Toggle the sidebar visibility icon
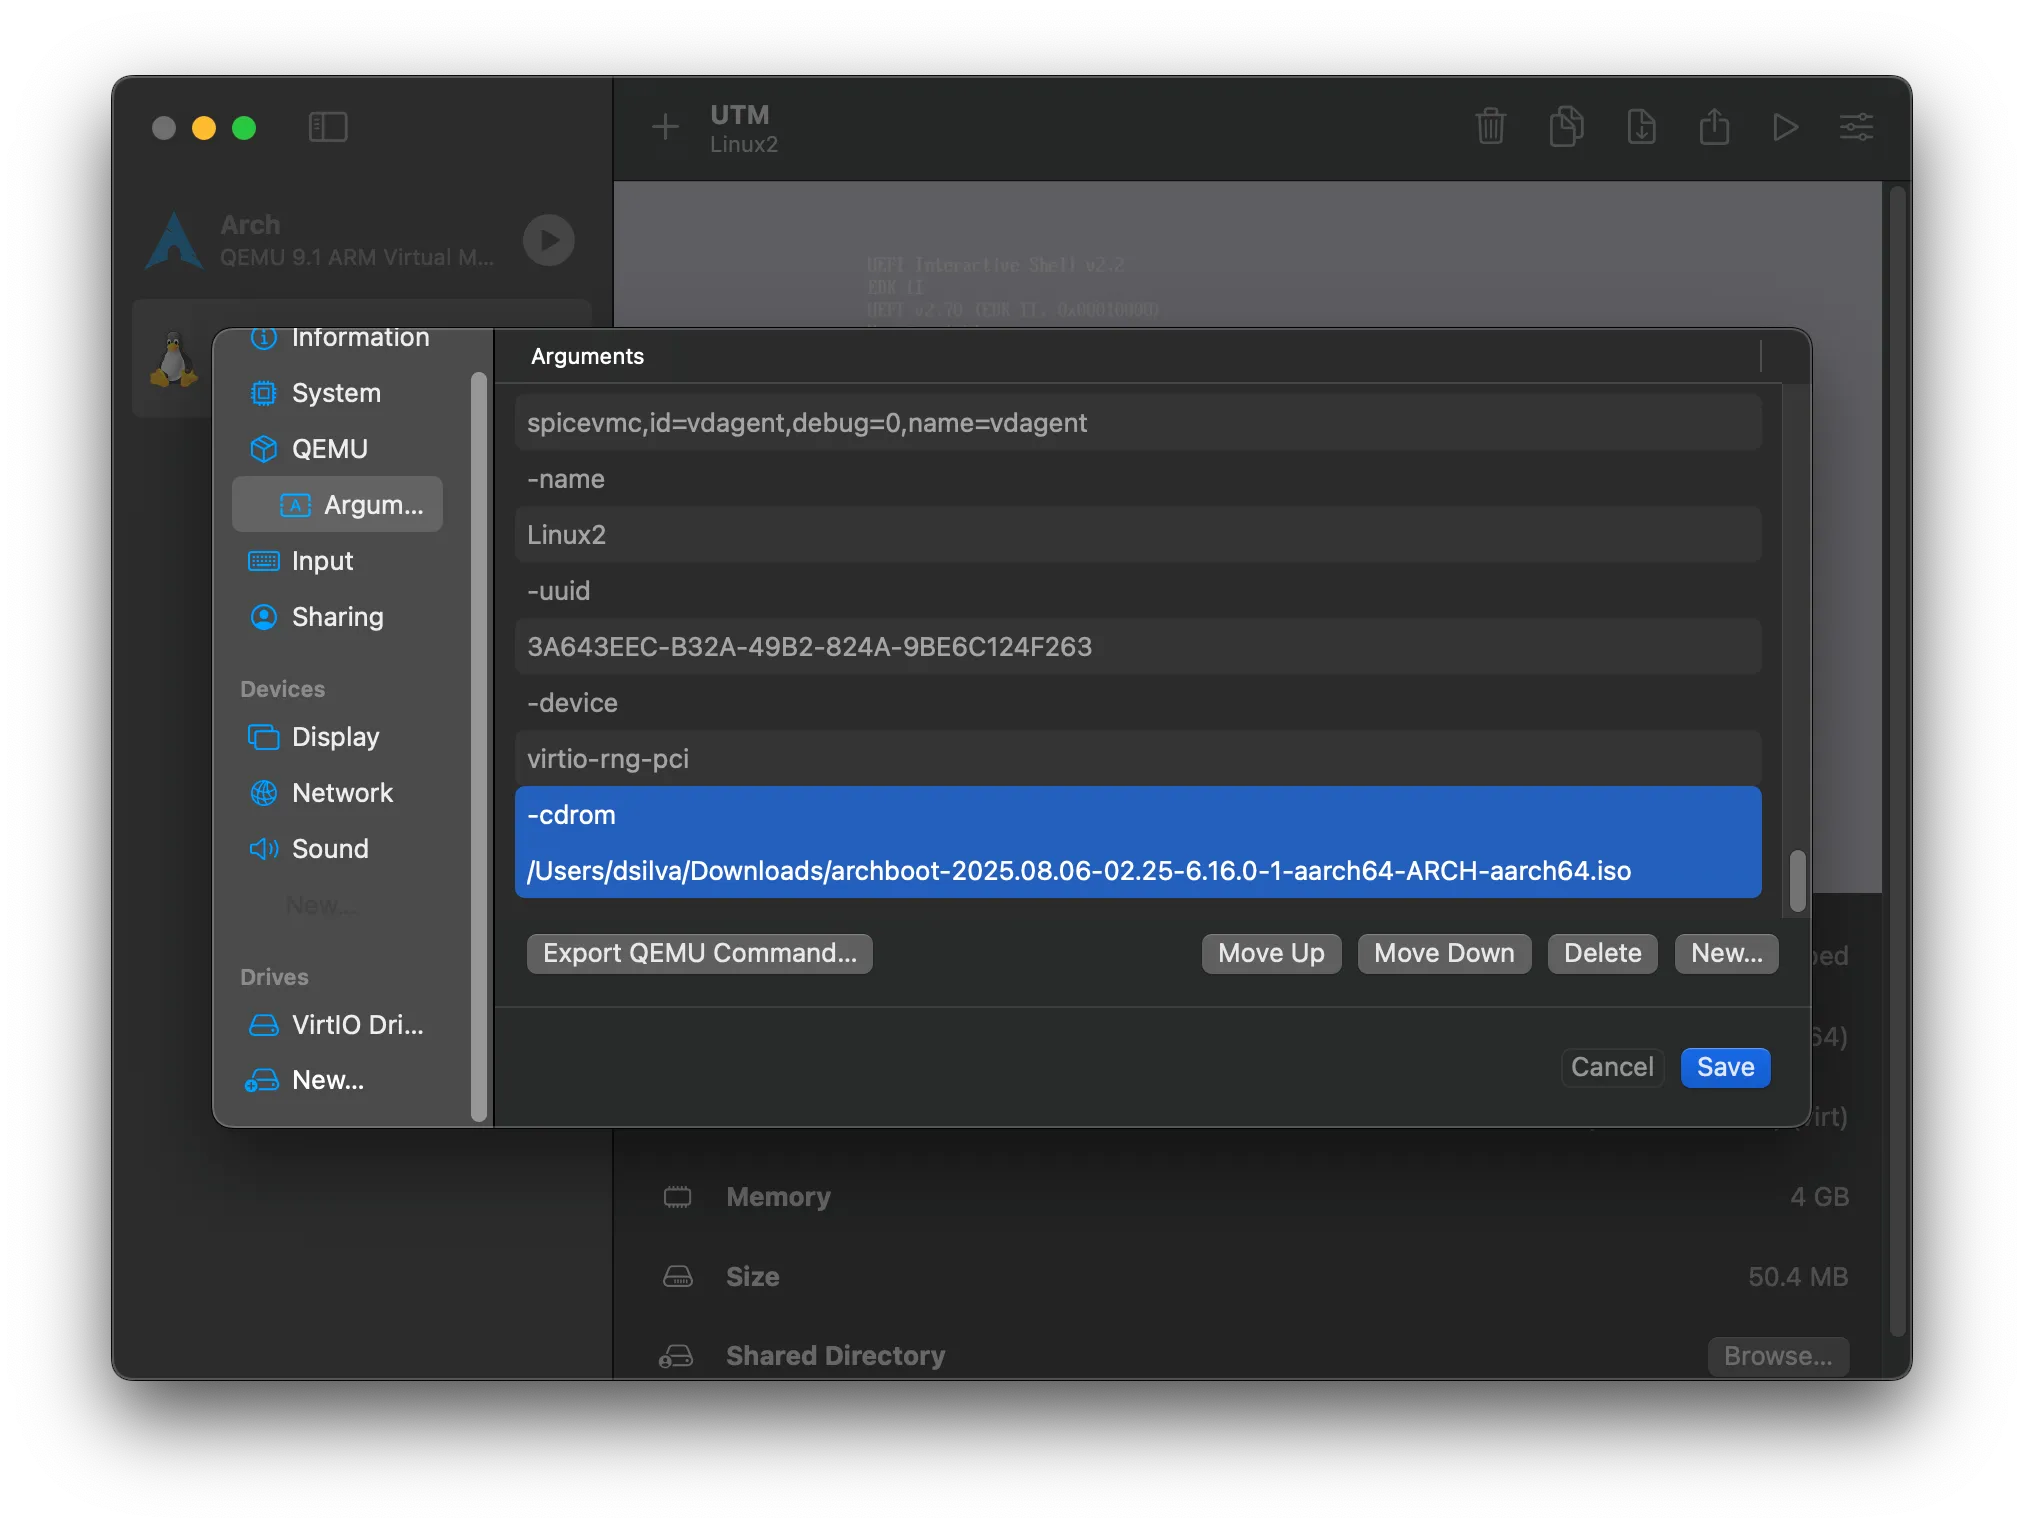Screen dimensions: 2024x1528 pos(328,127)
